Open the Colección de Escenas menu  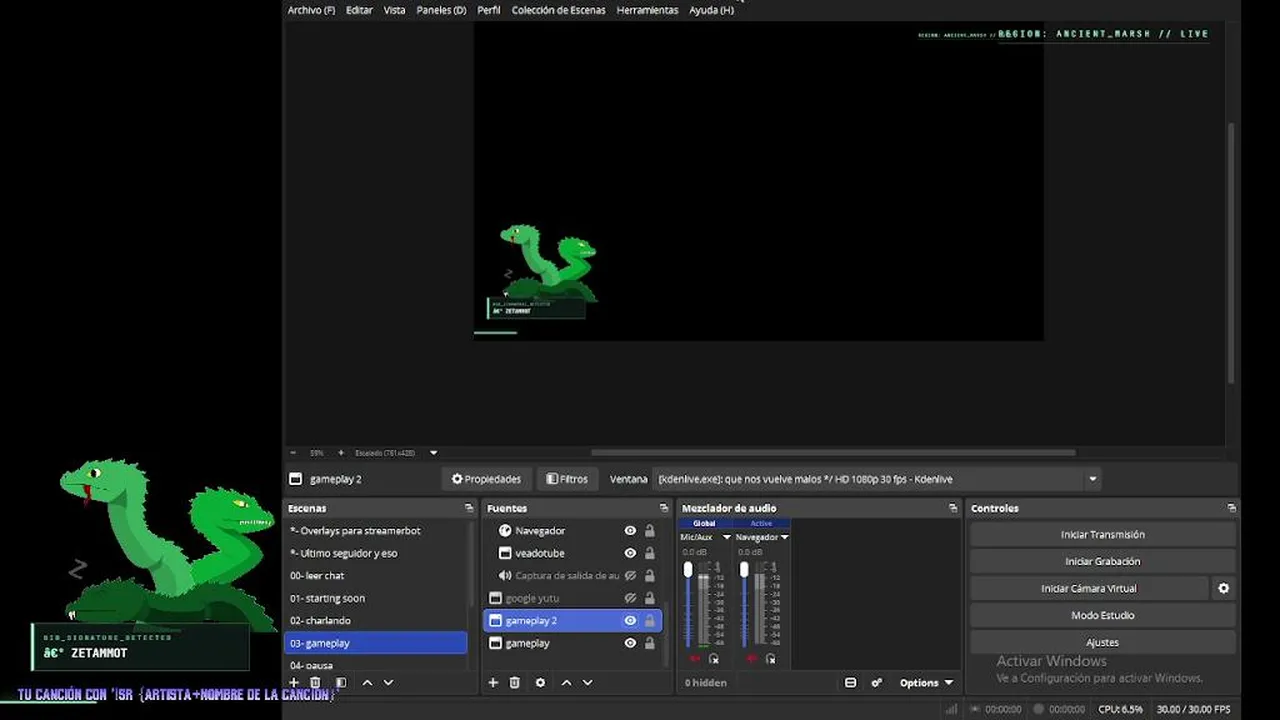[x=559, y=10]
